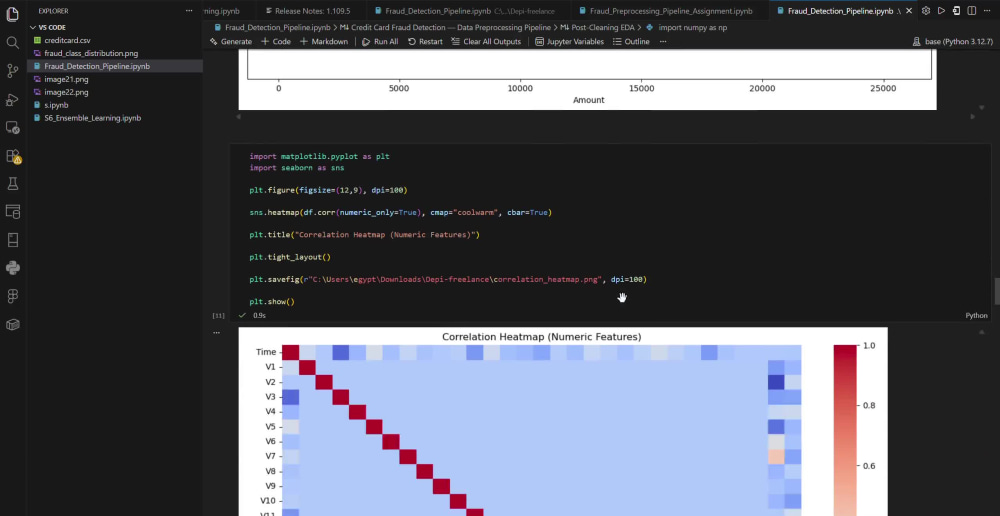Switch to Release Notes: 1.109.5 tab
Image resolution: width=1000 pixels, height=516 pixels.
[312, 11]
